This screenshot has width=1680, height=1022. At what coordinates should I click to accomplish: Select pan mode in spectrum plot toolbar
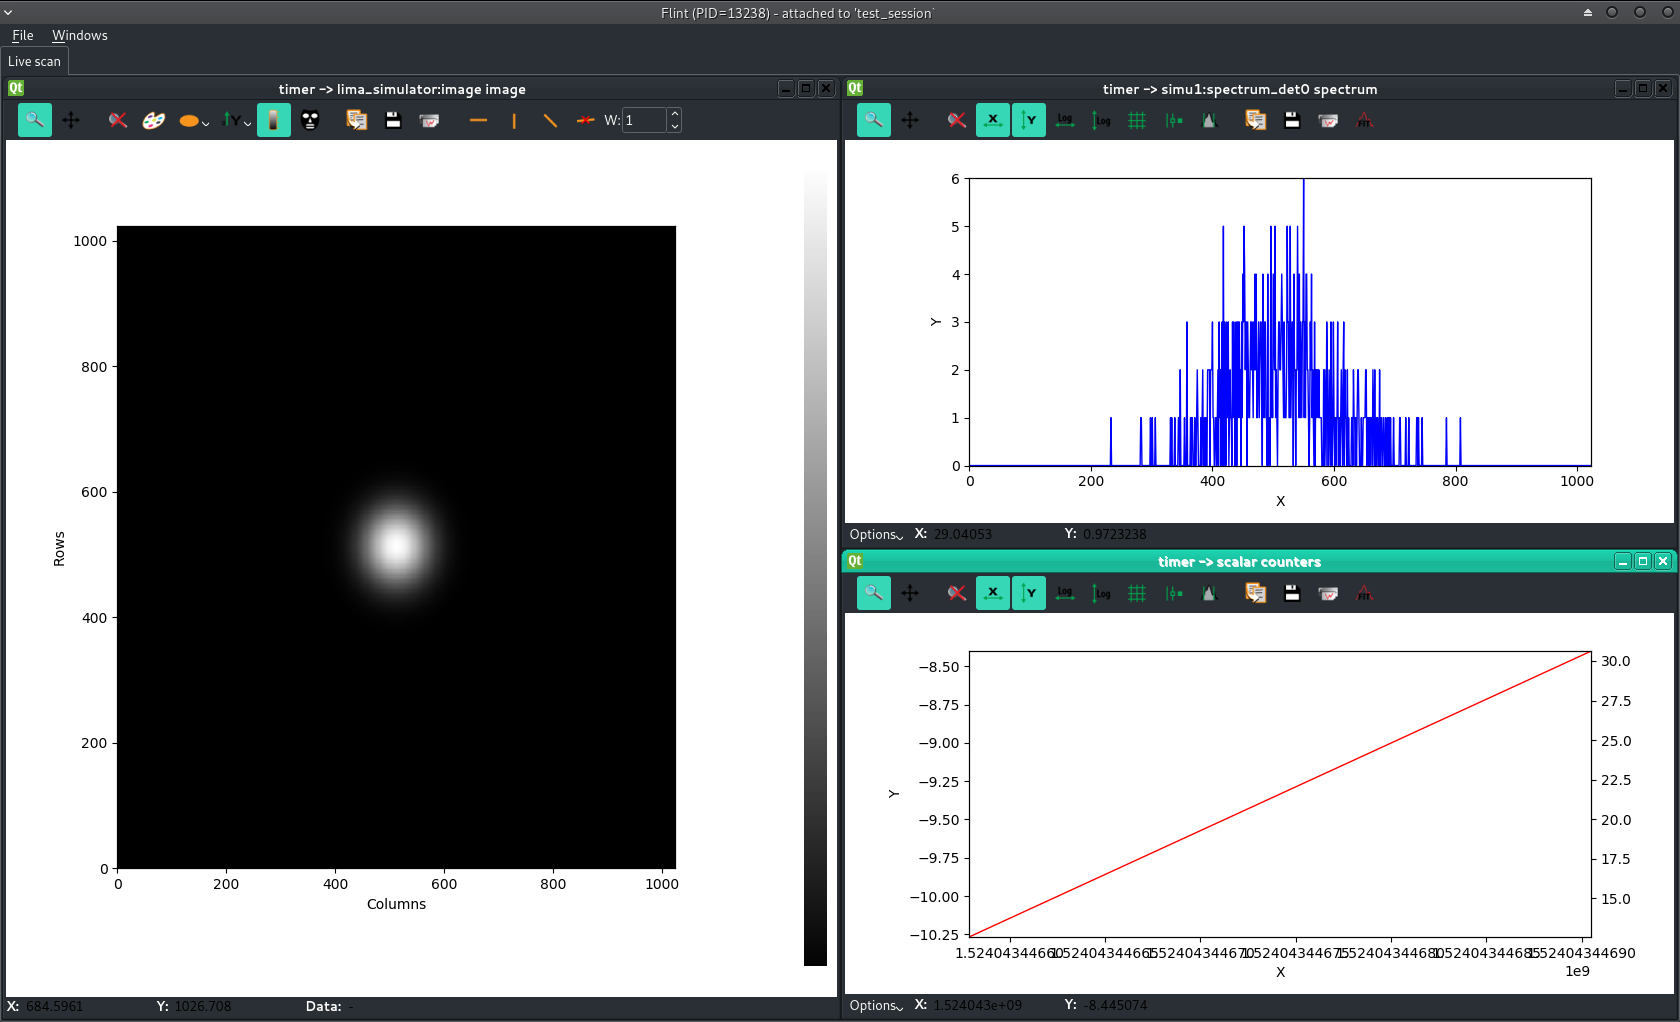coord(910,120)
